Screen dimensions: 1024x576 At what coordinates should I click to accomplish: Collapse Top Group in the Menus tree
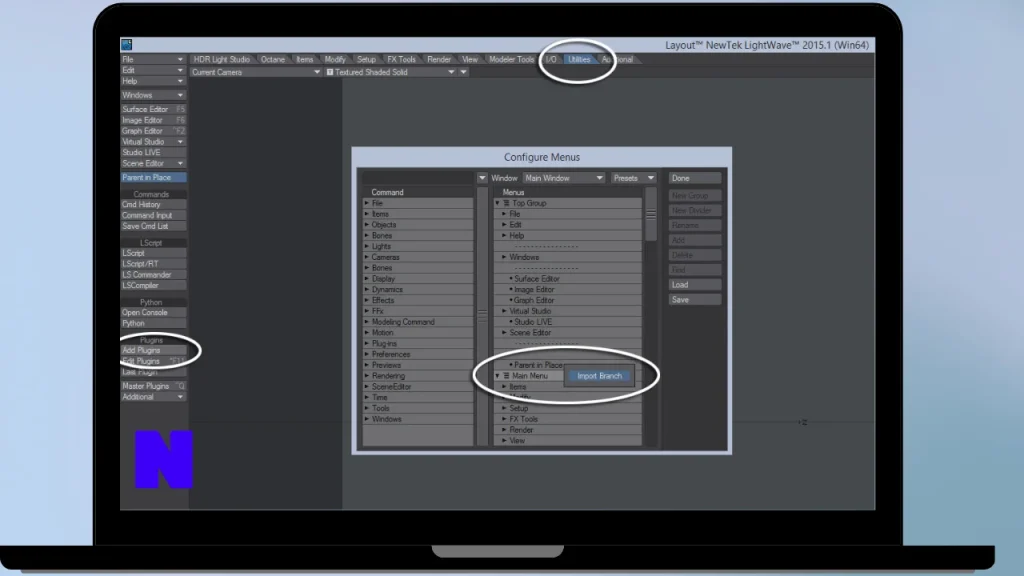point(498,203)
